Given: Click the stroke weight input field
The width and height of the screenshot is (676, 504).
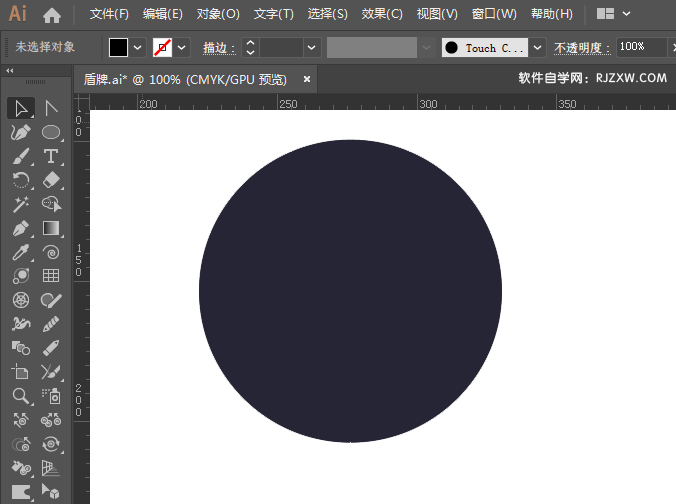Looking at the screenshot, I should pyautogui.click(x=281, y=47).
